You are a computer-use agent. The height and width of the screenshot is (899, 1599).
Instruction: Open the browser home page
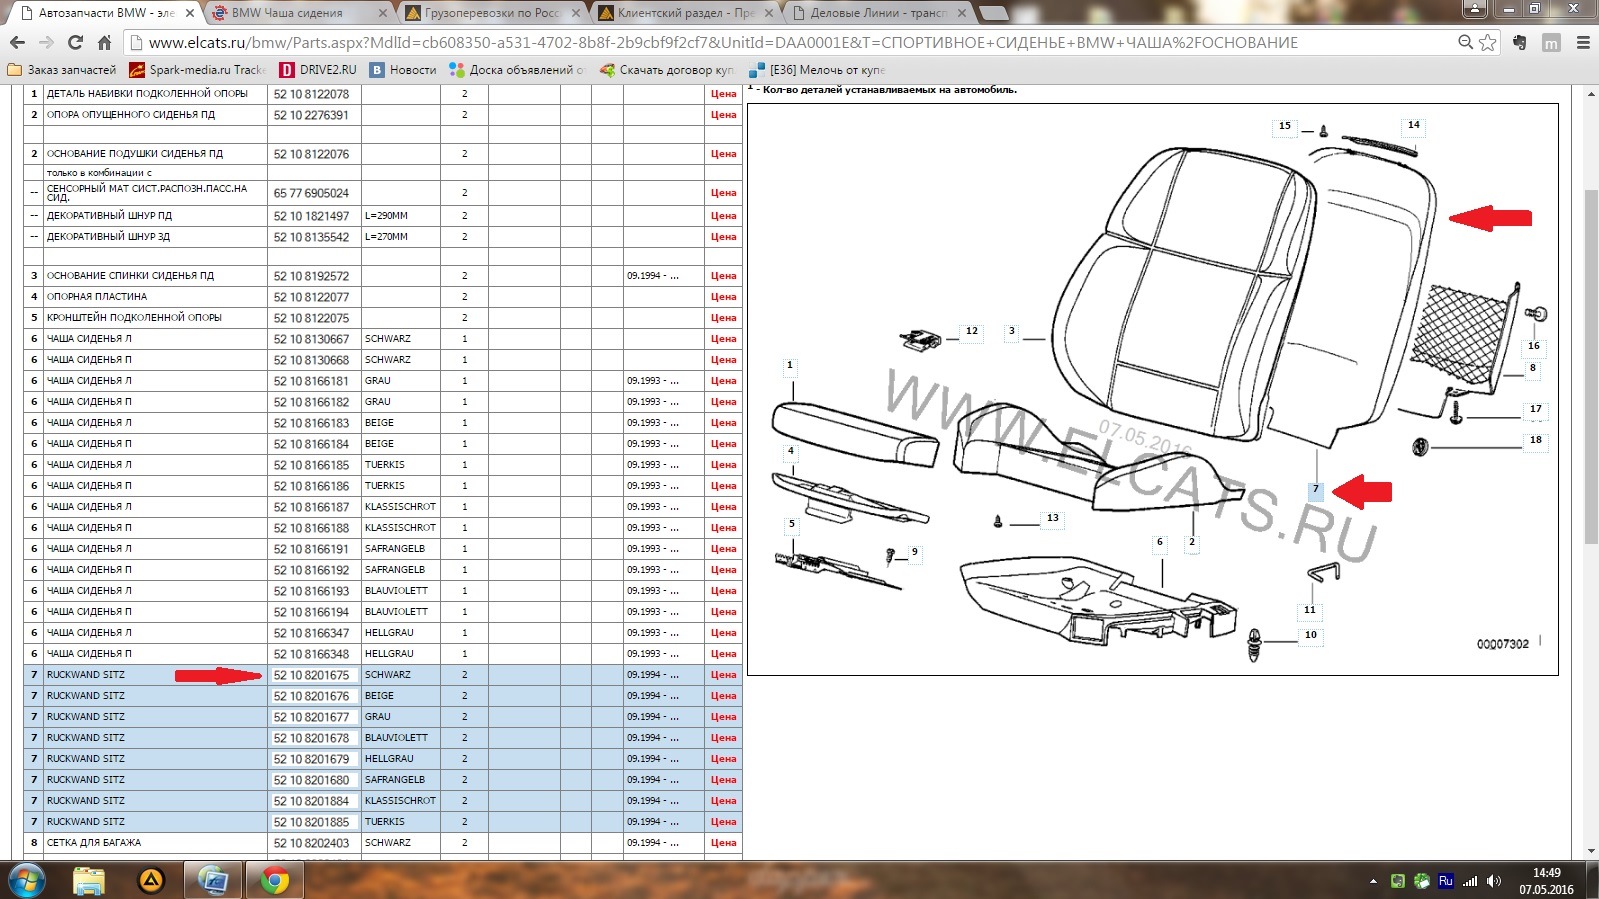[x=104, y=43]
